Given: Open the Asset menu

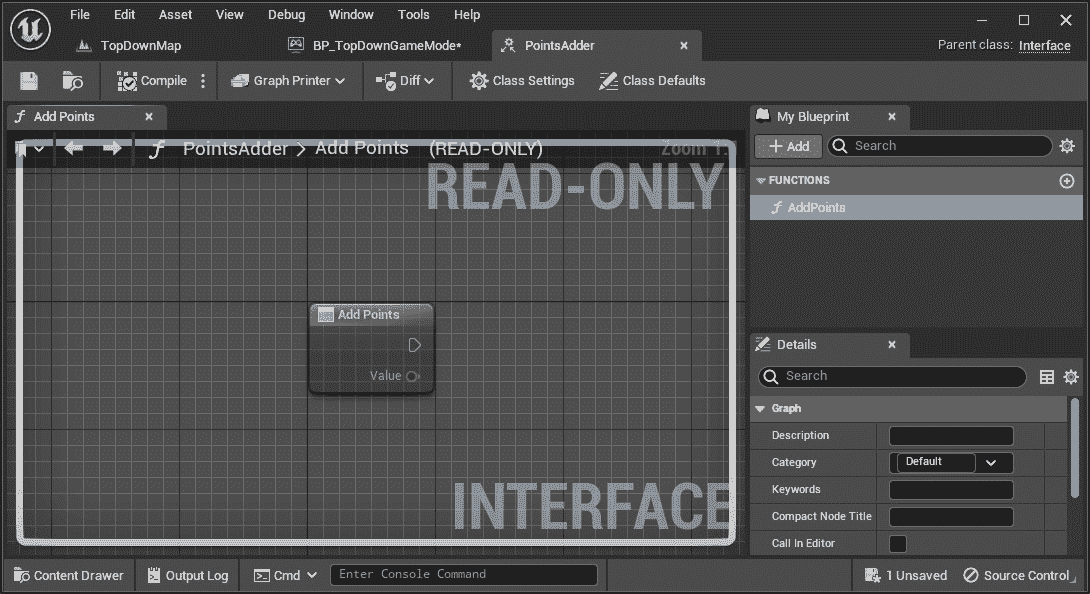Looking at the screenshot, I should coord(175,15).
